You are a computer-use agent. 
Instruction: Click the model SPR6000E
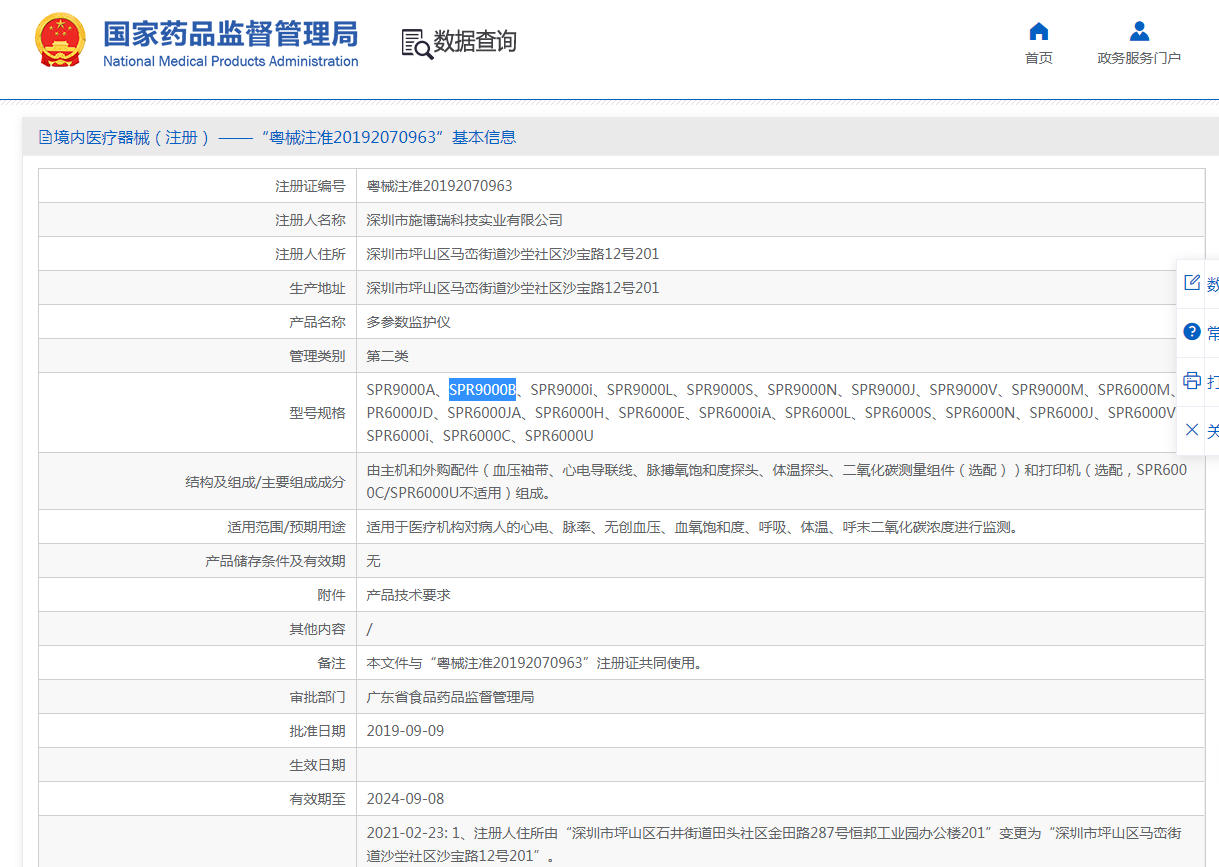click(x=652, y=413)
